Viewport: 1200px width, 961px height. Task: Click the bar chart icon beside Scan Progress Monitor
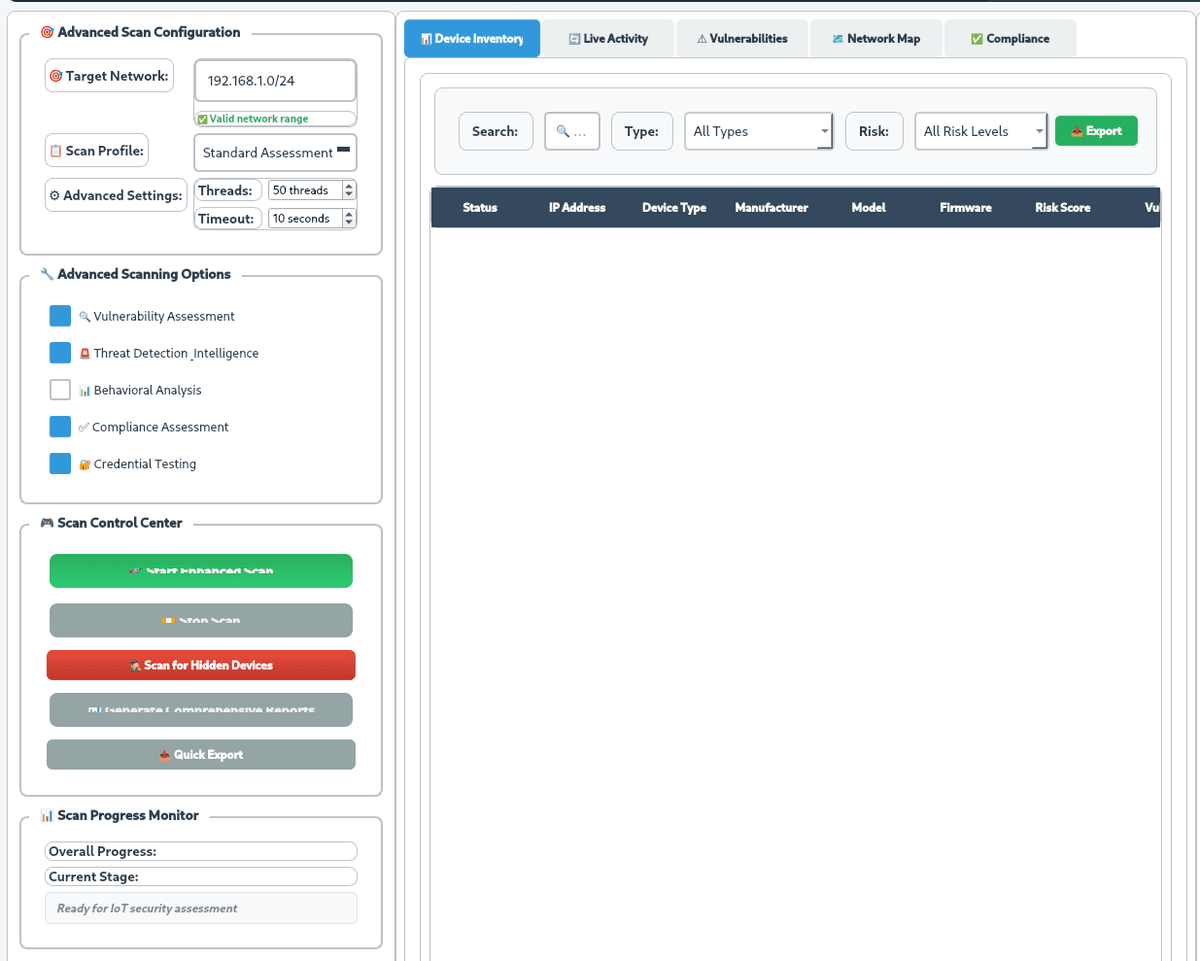(46, 815)
